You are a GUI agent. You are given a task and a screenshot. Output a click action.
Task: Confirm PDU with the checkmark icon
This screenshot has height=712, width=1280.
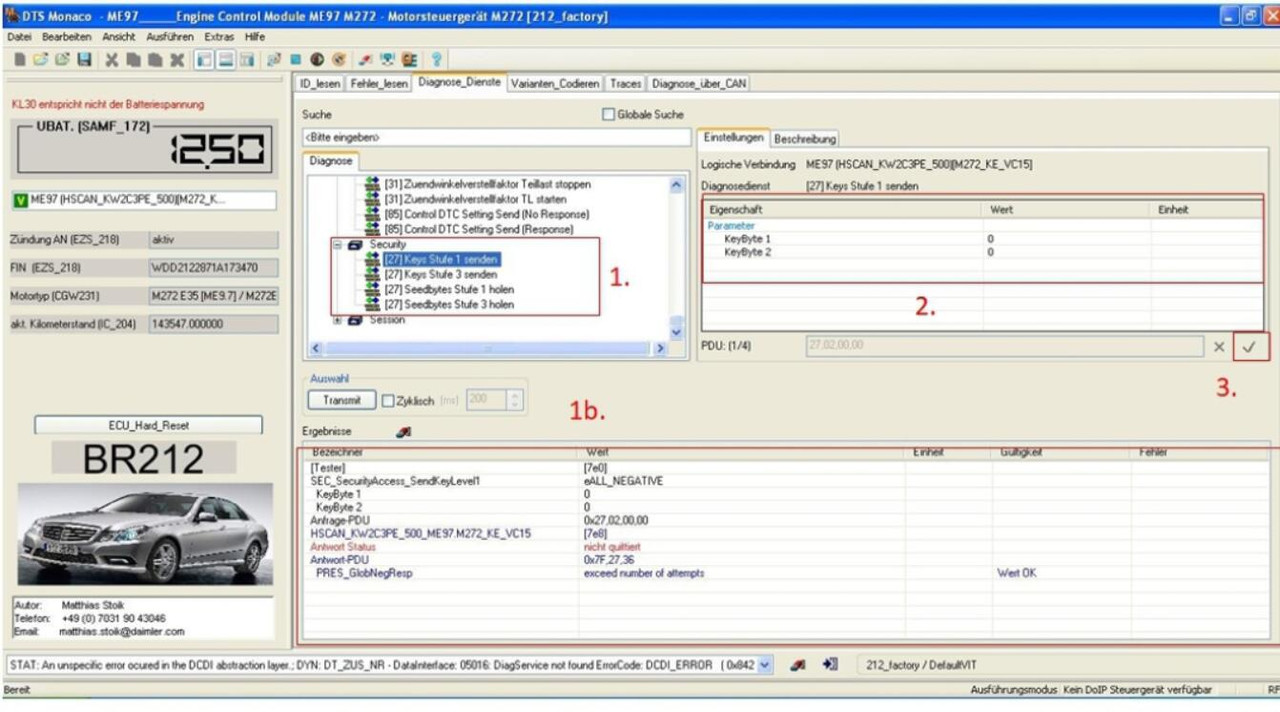(x=1251, y=346)
